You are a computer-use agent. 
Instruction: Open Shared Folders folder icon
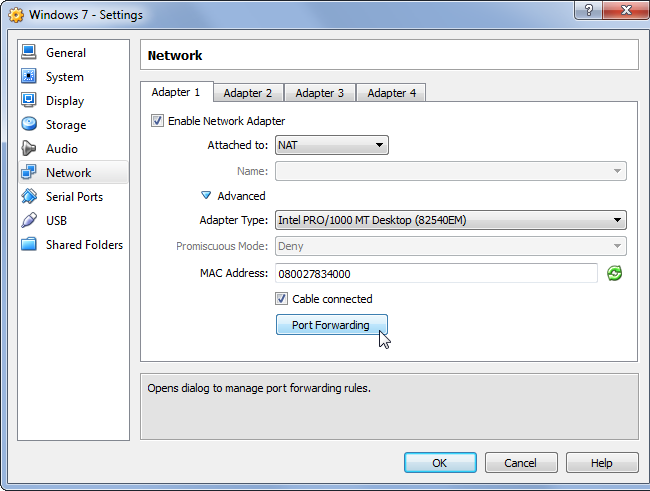click(29, 245)
